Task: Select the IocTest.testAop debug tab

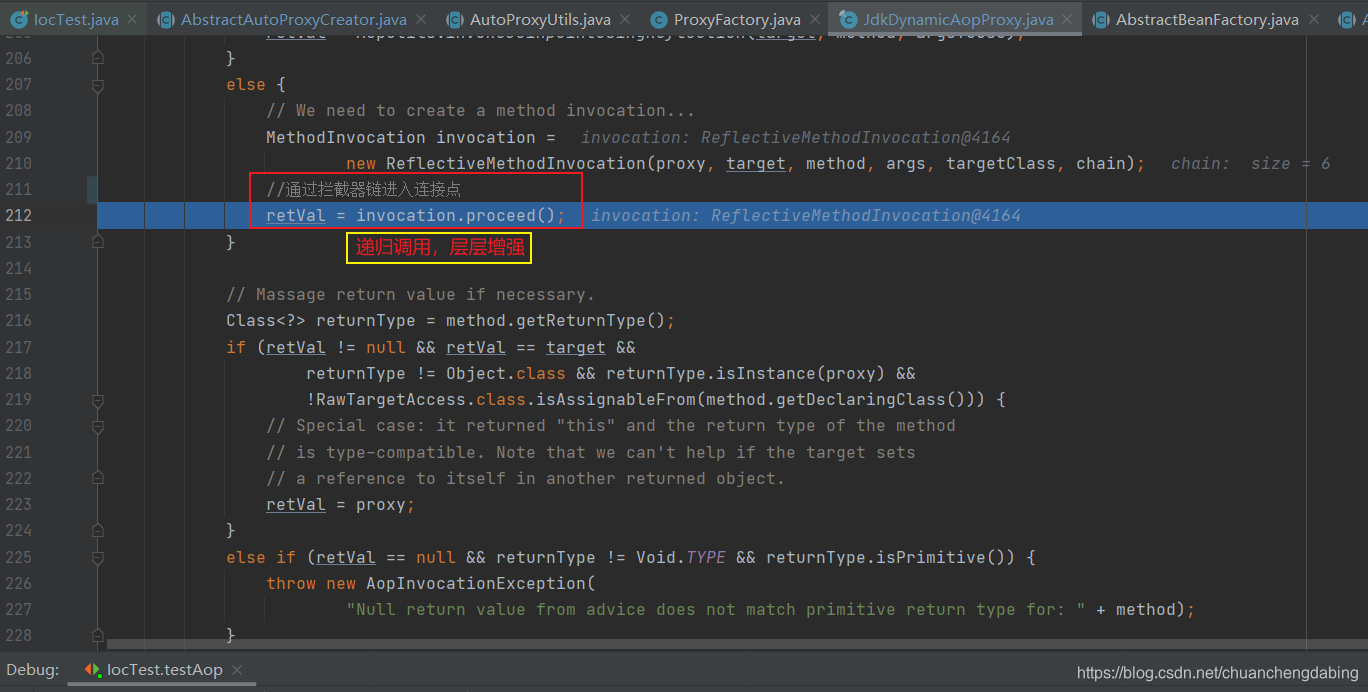Action: coord(164,670)
